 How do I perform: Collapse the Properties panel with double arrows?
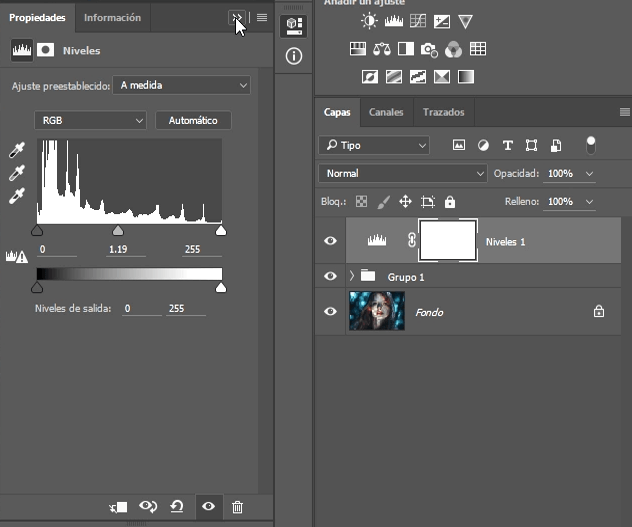click(237, 17)
